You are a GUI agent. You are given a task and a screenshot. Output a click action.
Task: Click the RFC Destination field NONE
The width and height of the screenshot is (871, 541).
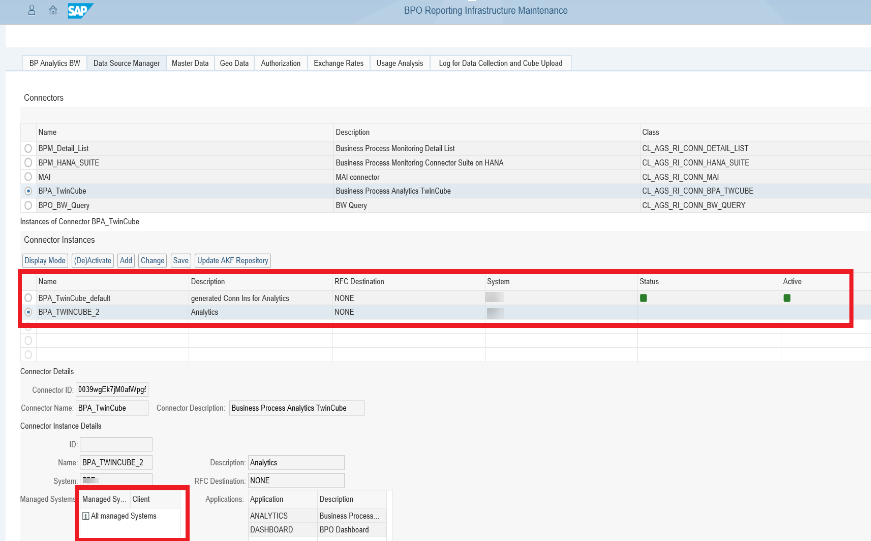pyautogui.click(x=296, y=480)
